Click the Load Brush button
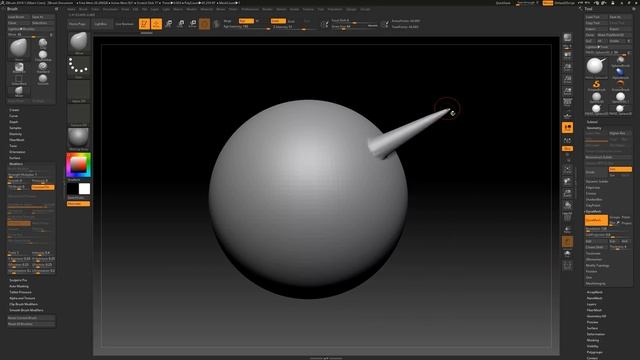Viewport: 640px width, 360px height. point(19,17)
